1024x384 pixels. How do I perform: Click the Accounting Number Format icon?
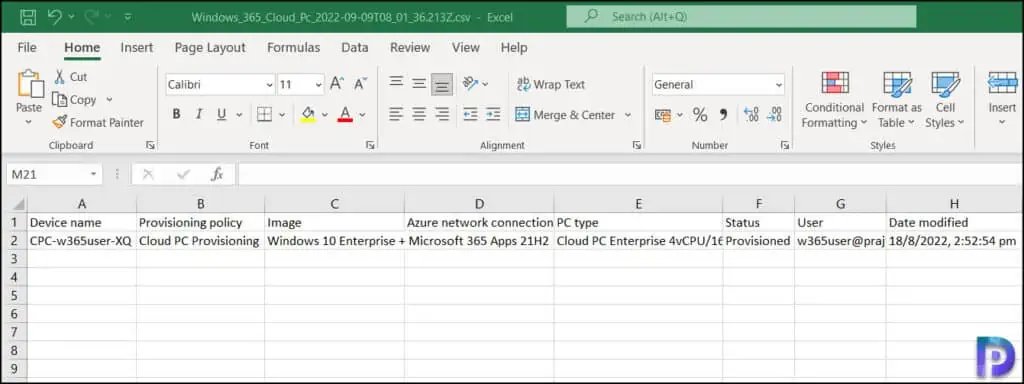[x=662, y=116]
